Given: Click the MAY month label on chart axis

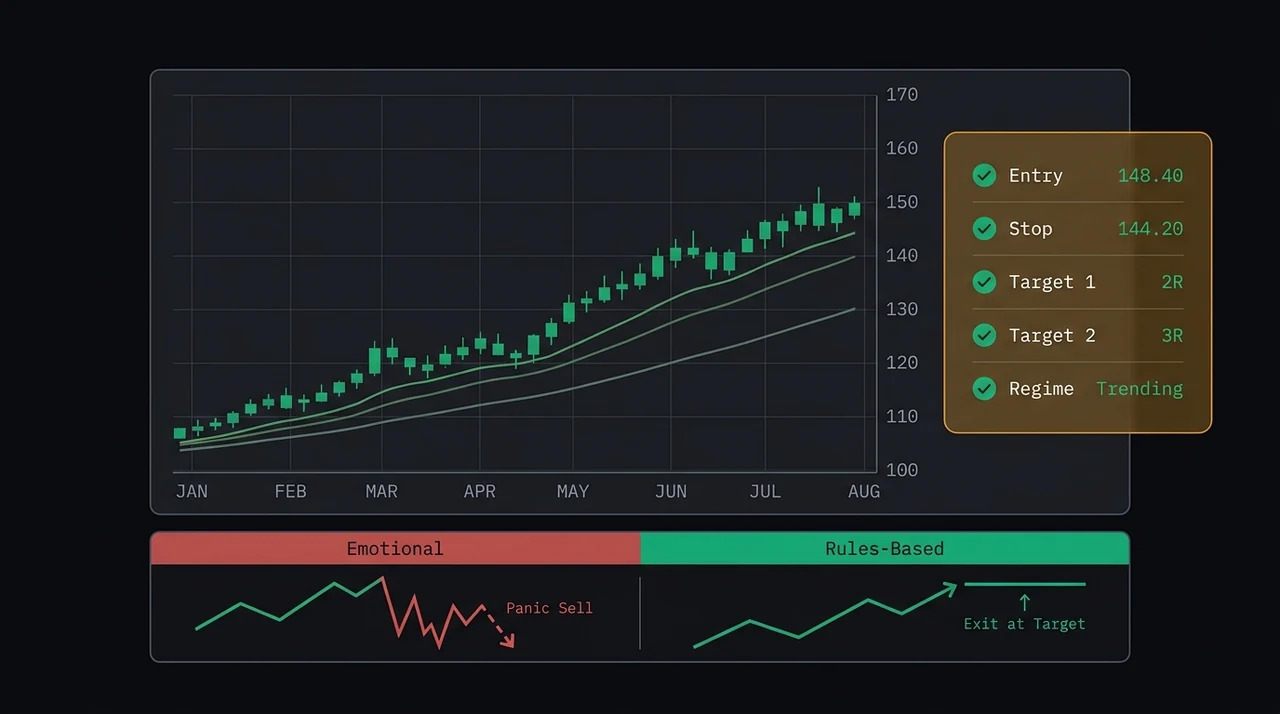Looking at the screenshot, I should tap(573, 491).
